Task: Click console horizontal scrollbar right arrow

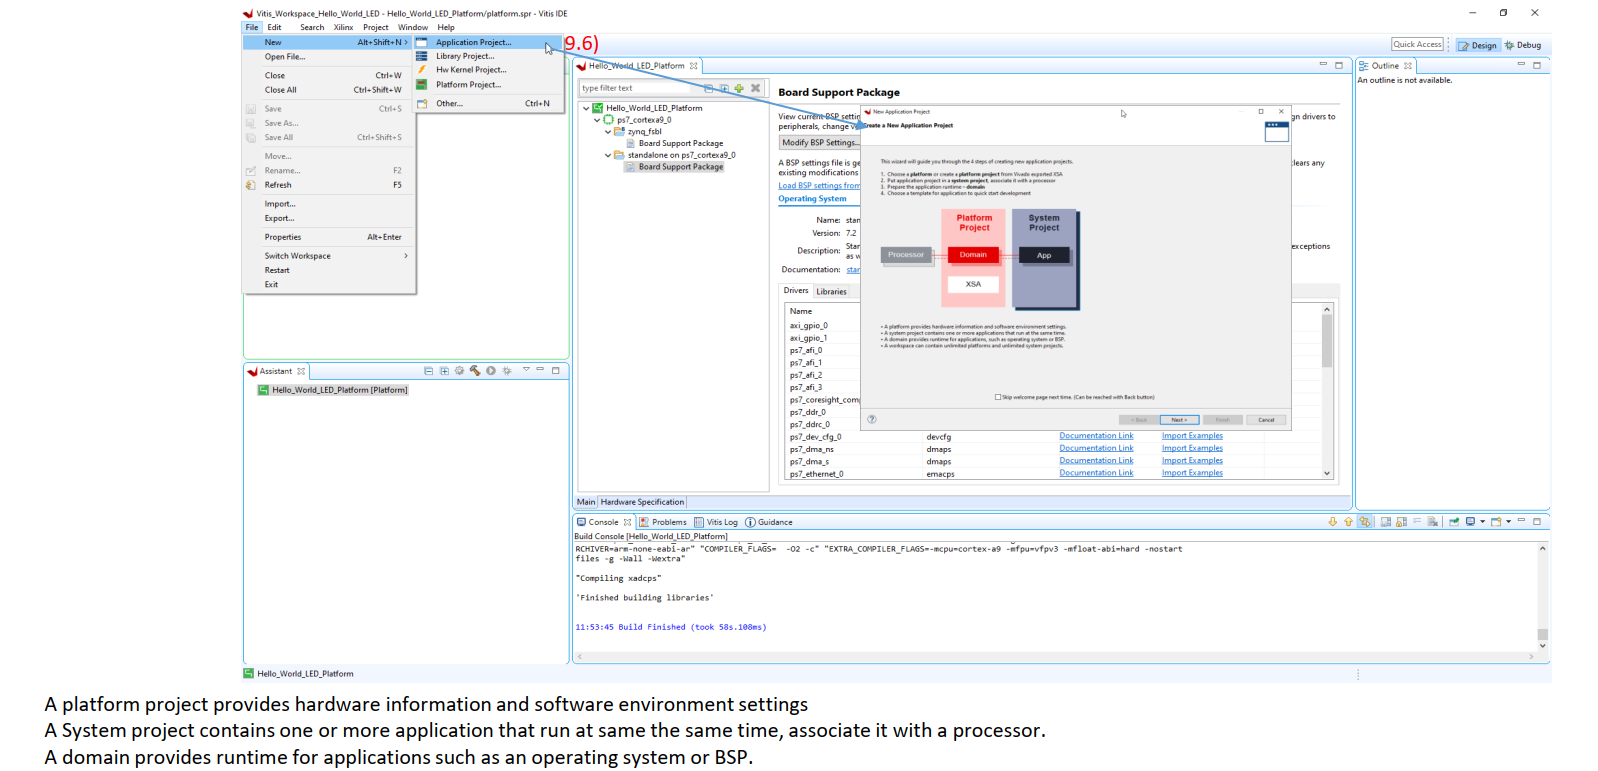Action: pos(1531,657)
